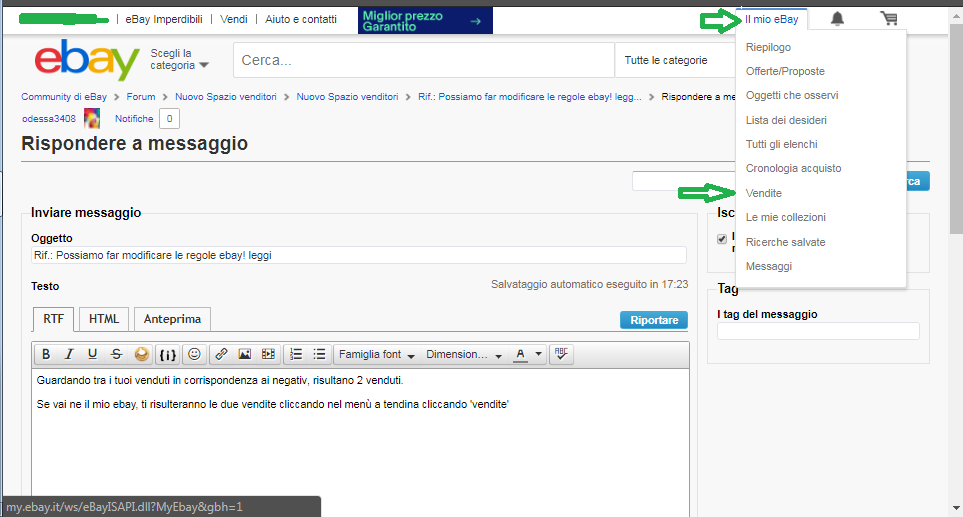Open Oggetti che osservi menu entry
Viewport: 963px width, 517px height.
click(792, 95)
